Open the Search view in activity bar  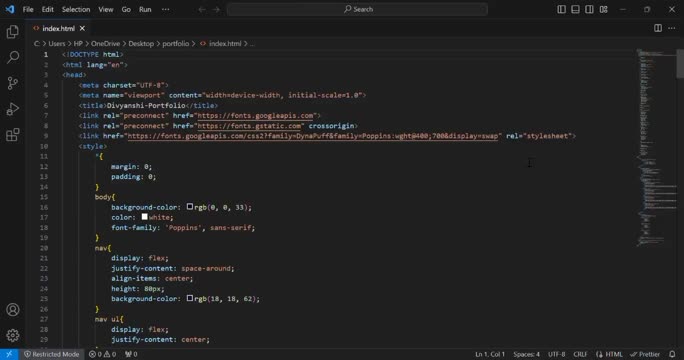[x=13, y=57]
